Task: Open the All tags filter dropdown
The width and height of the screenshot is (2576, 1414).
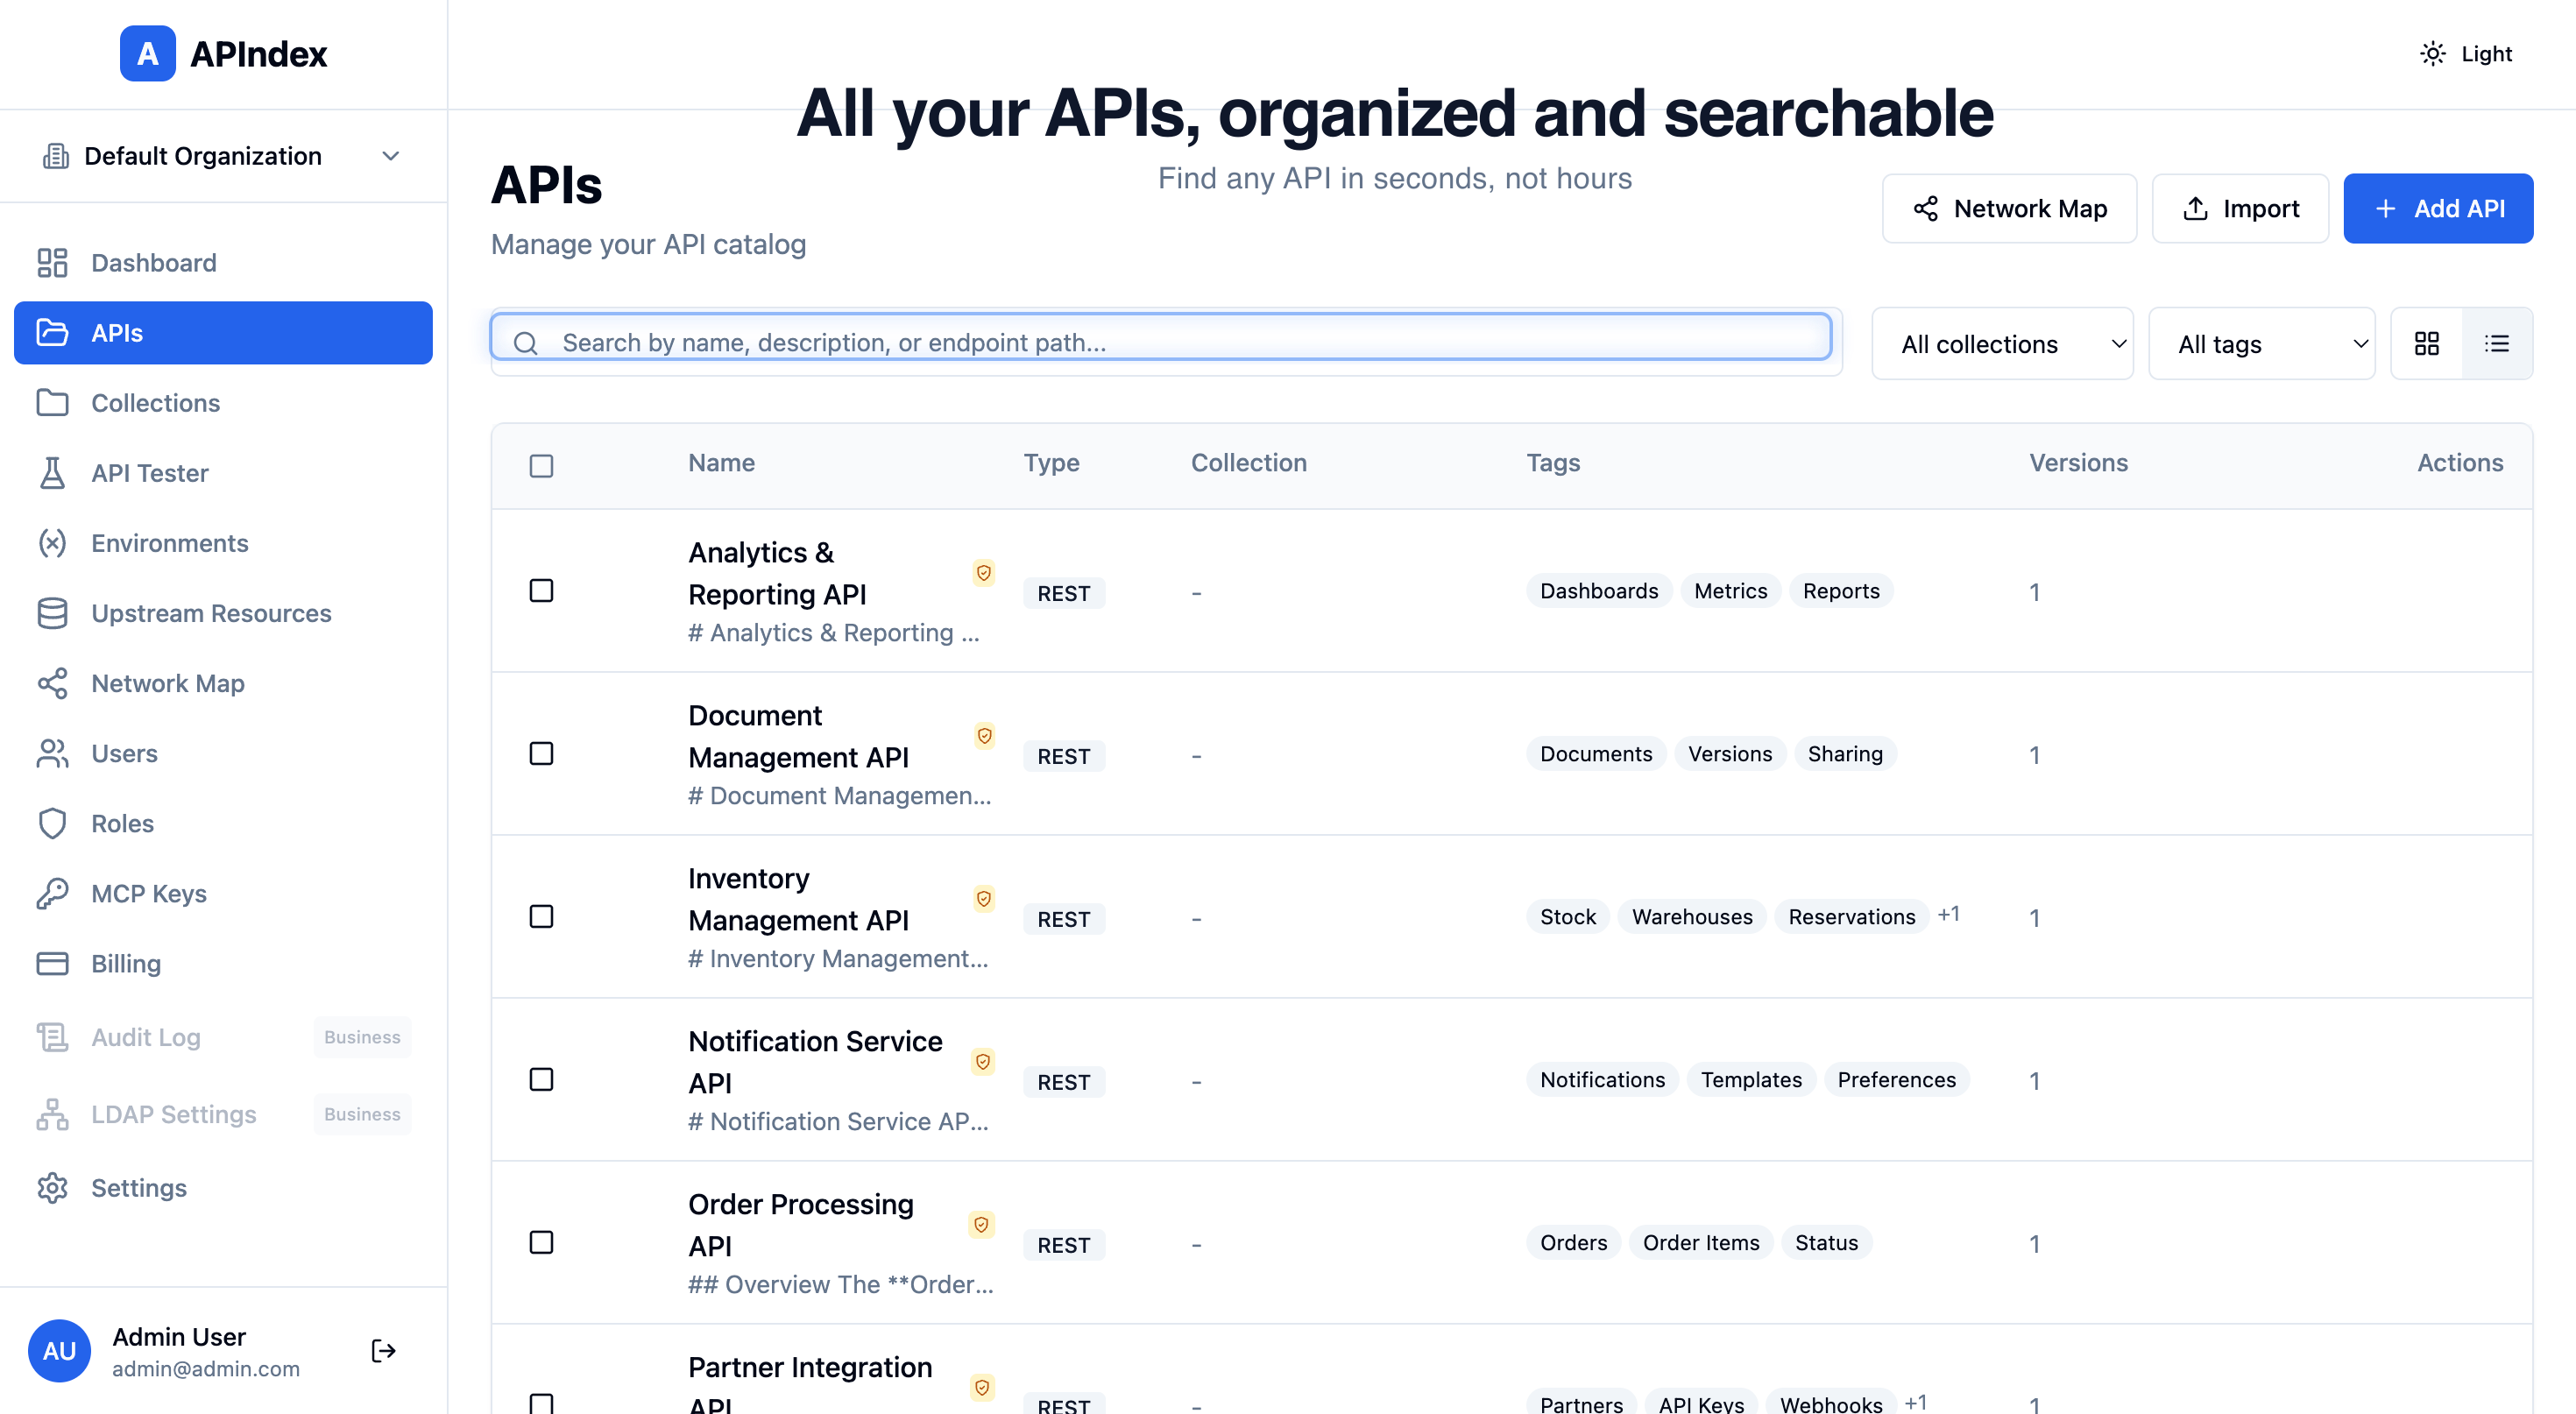Action: coord(2261,344)
